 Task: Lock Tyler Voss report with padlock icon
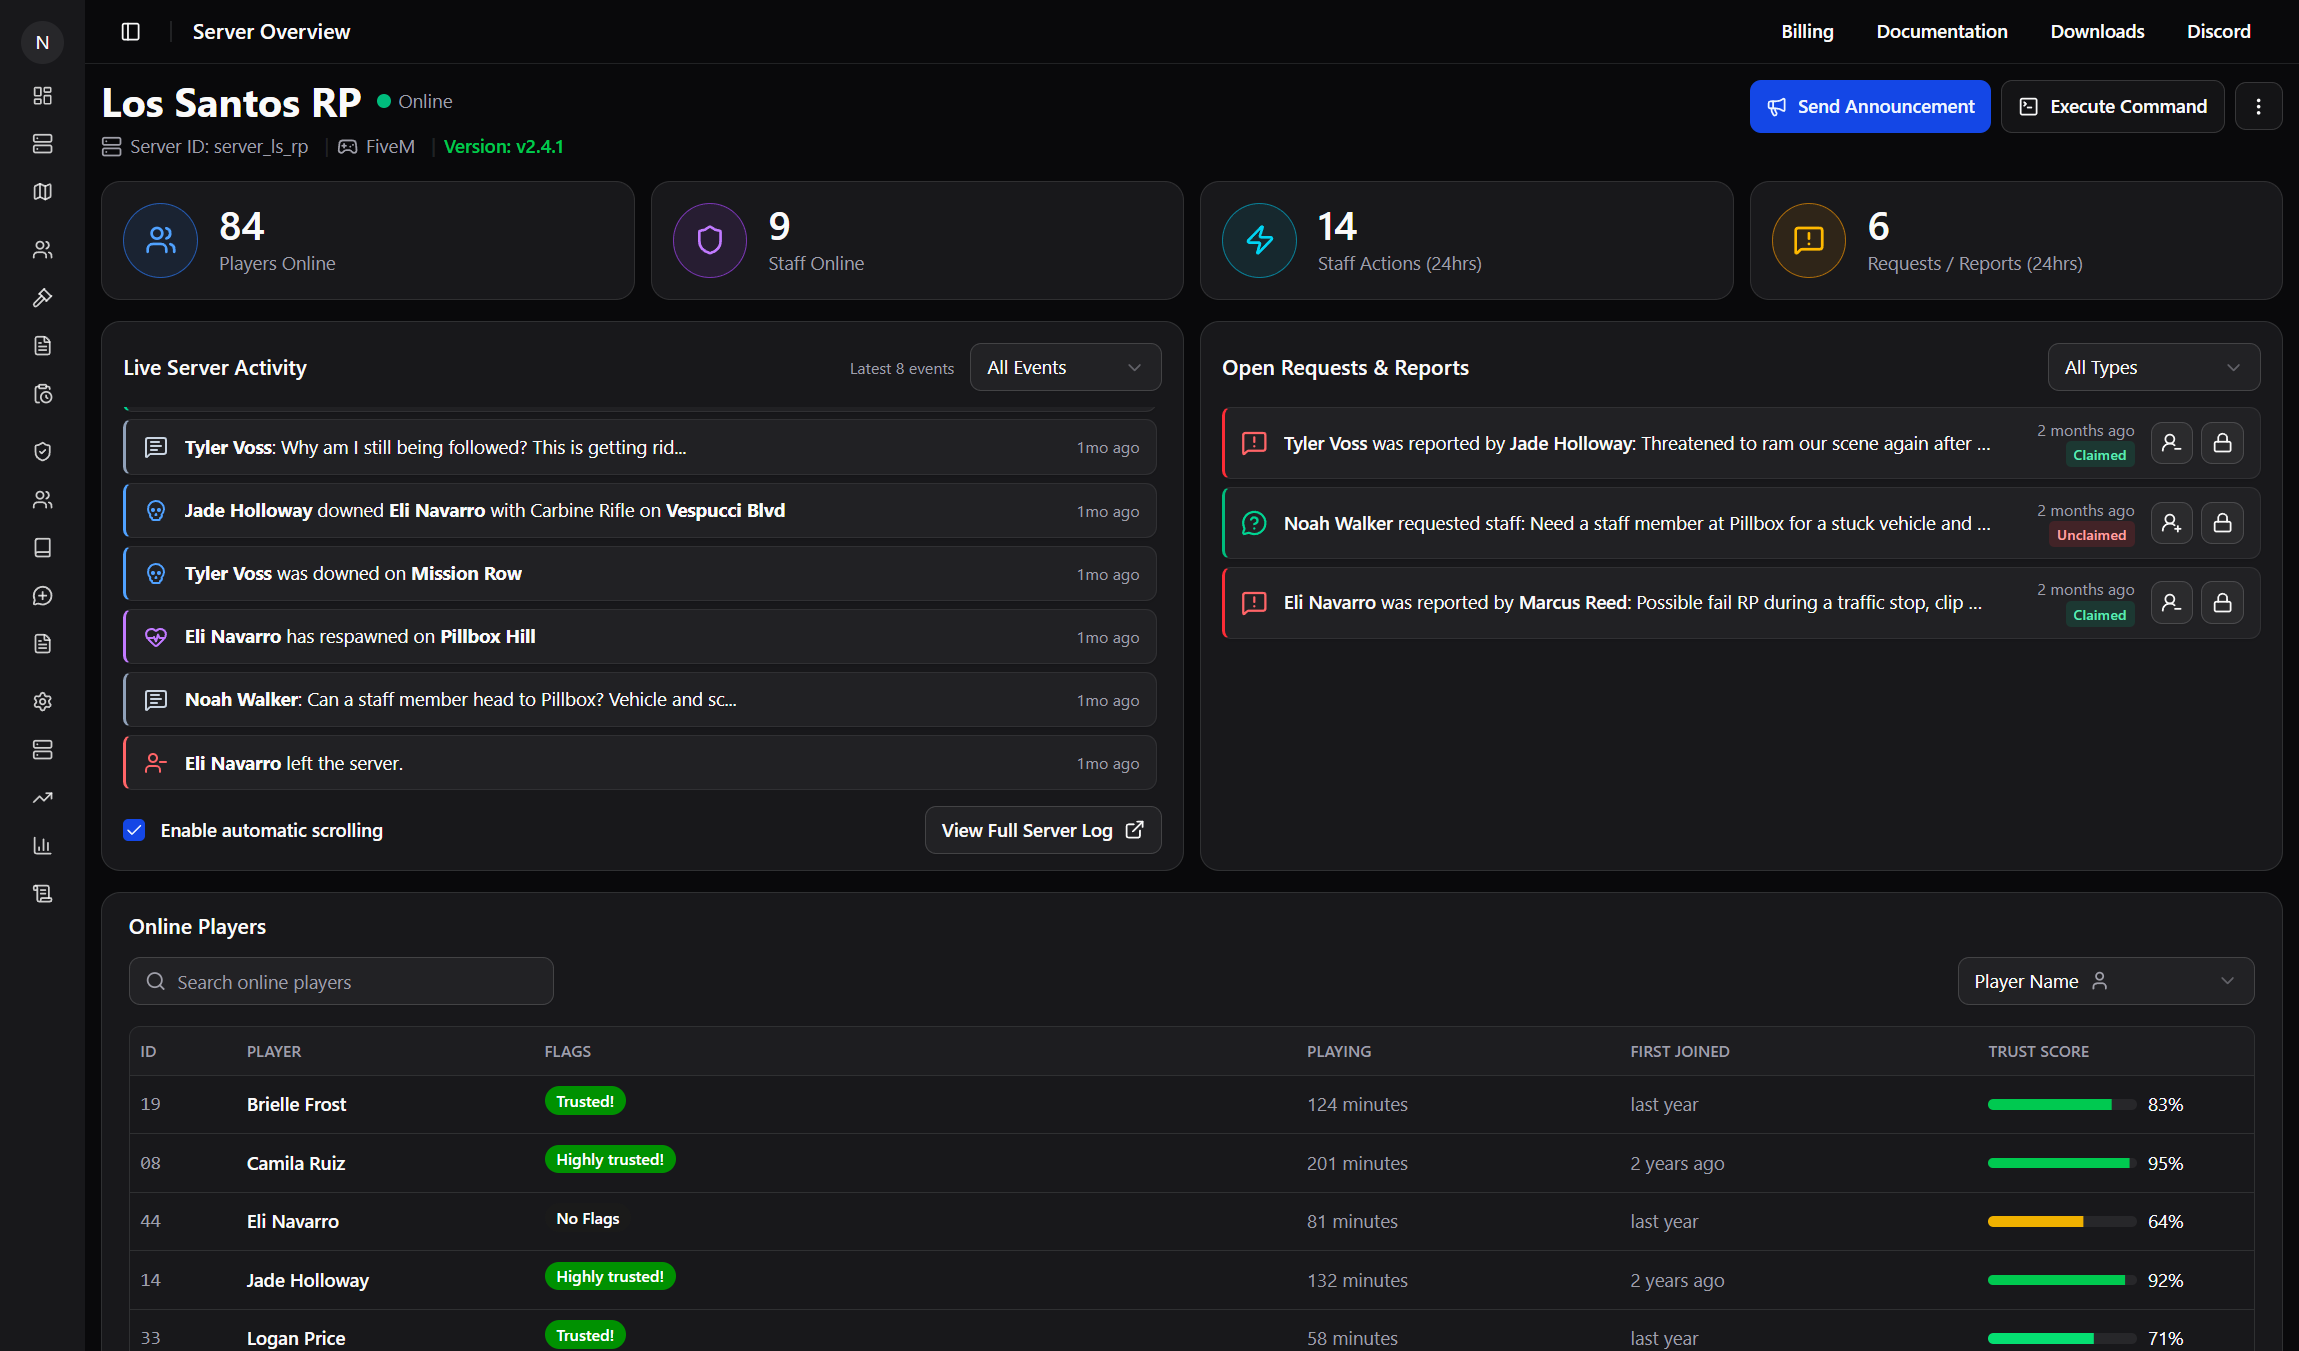(x=2222, y=443)
